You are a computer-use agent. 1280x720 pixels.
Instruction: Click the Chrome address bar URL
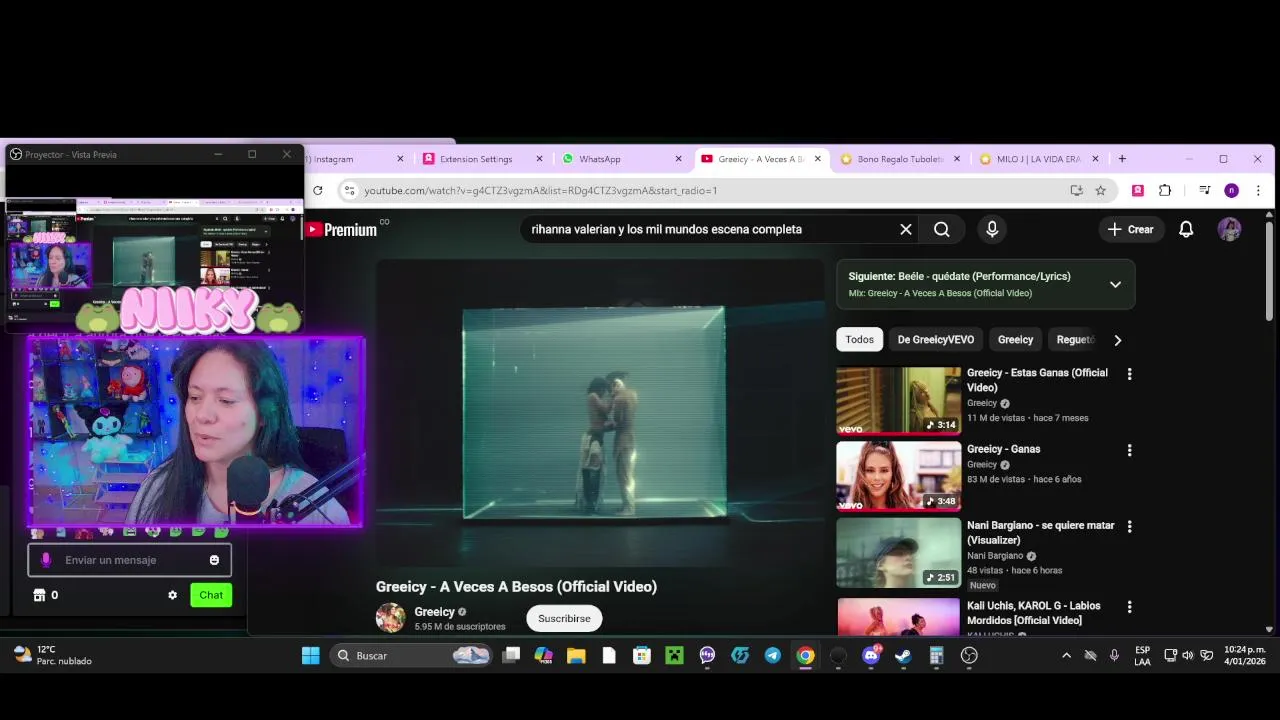coord(541,190)
